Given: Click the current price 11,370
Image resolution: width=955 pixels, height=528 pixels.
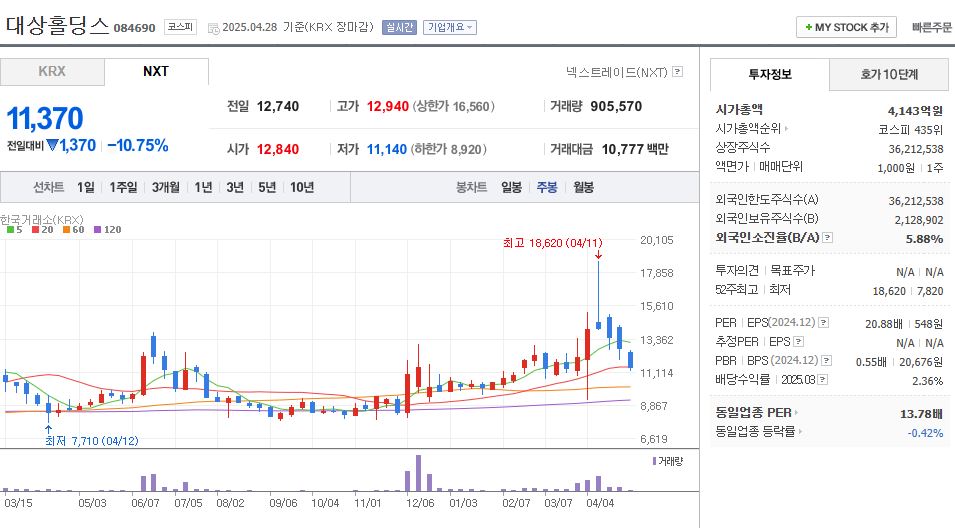Looking at the screenshot, I should [x=45, y=118].
